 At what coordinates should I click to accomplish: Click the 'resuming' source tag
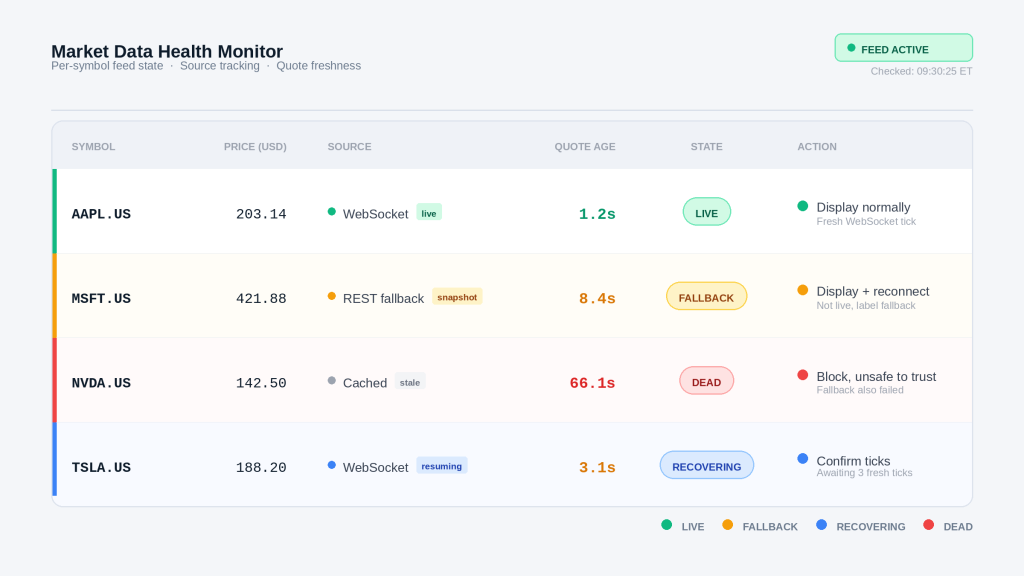coord(441,466)
